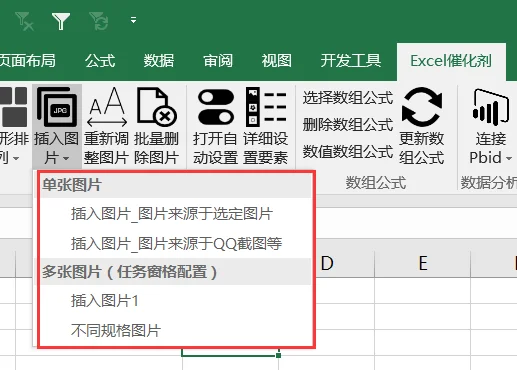Switch to the 视图 tab
Image resolution: width=517 pixels, height=370 pixels.
276,61
